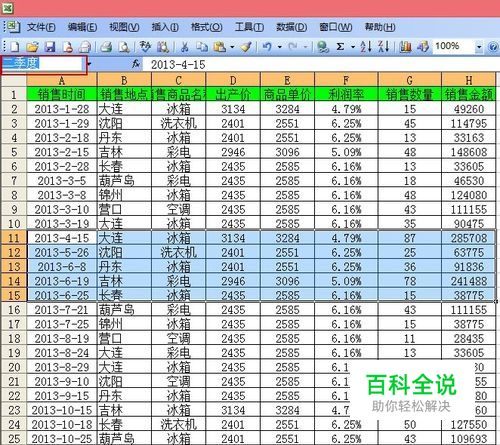
Task: Run the Spelling check icon
Action: [x=145, y=47]
